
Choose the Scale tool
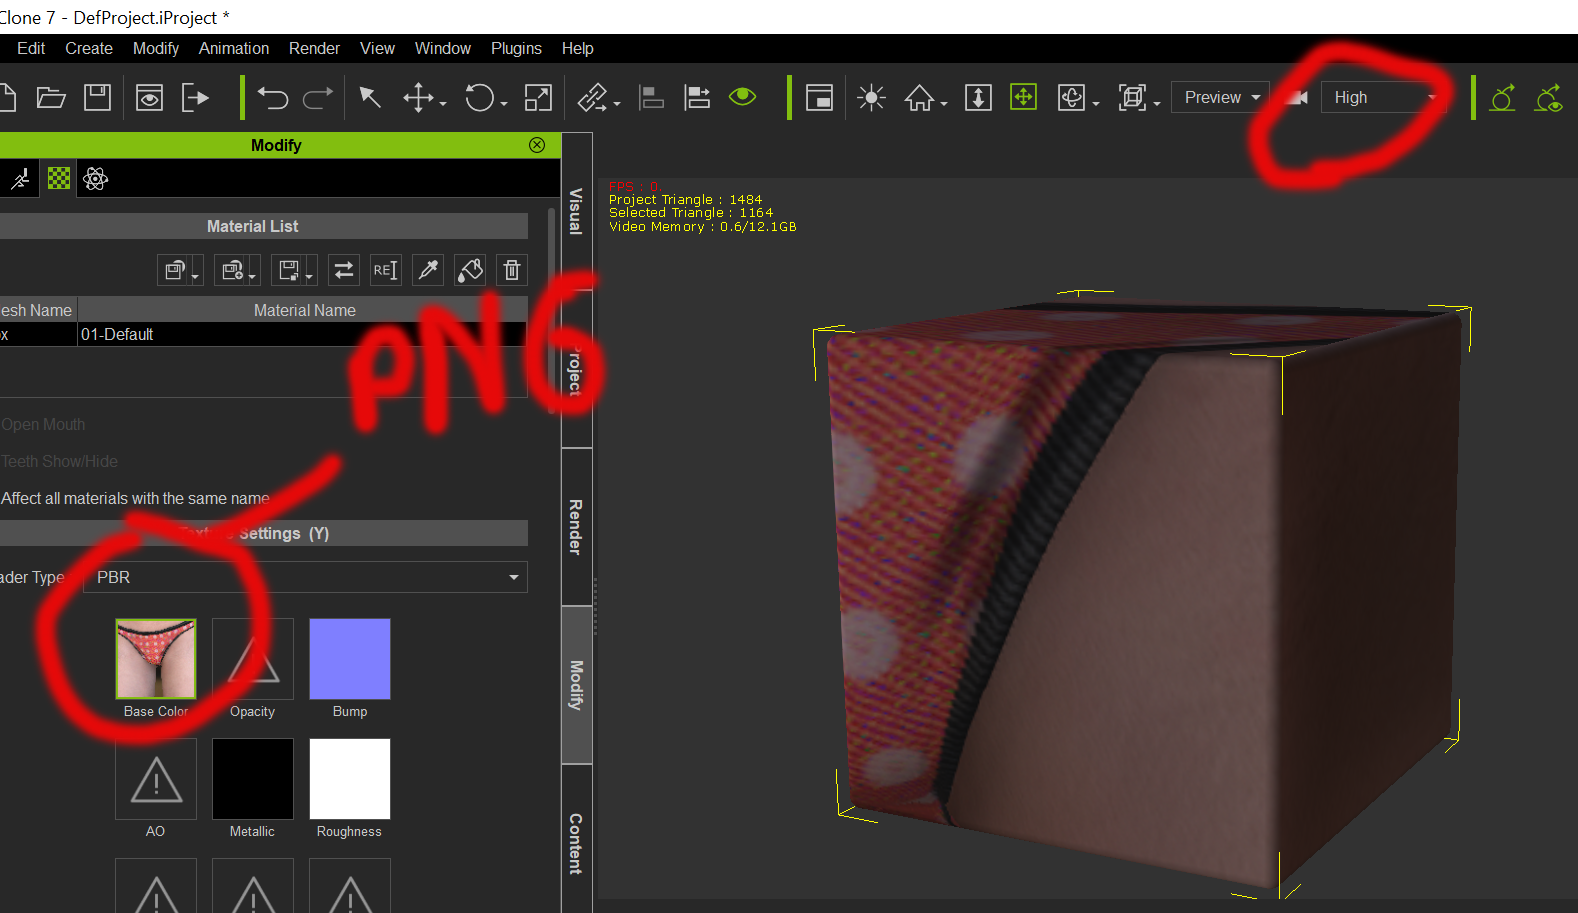(x=538, y=97)
